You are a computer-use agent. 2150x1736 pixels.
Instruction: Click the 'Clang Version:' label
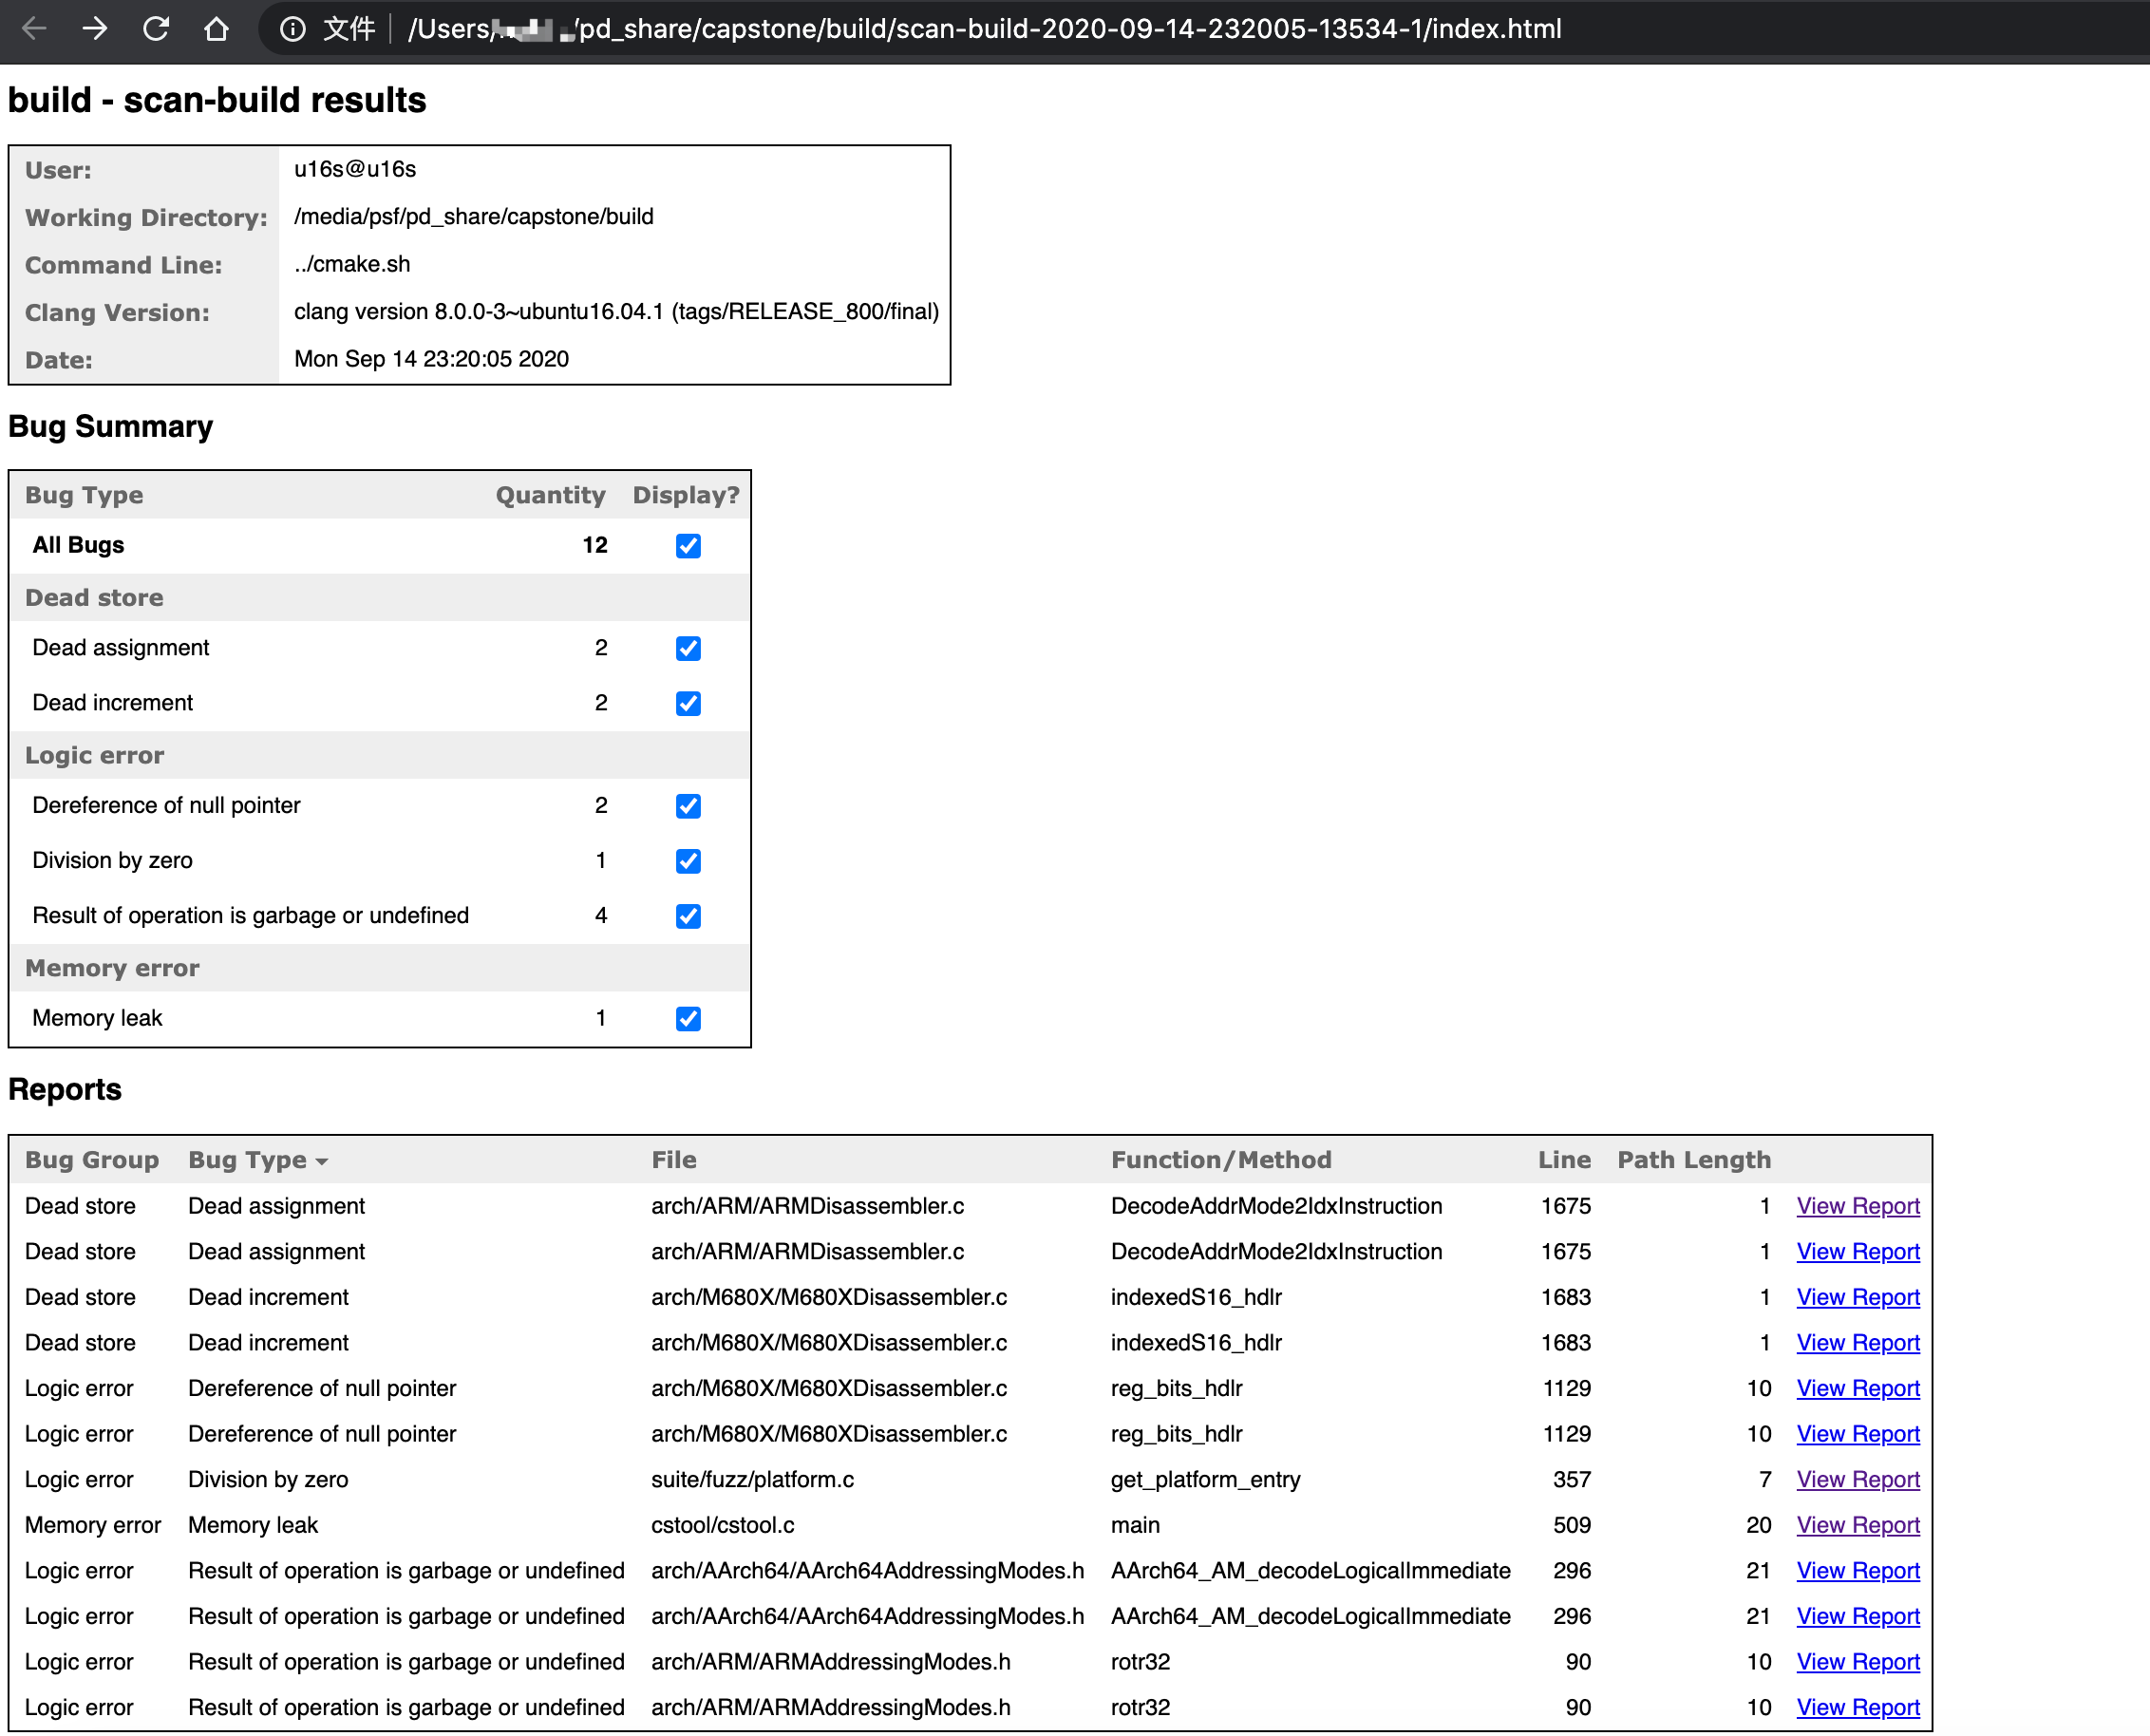point(117,312)
